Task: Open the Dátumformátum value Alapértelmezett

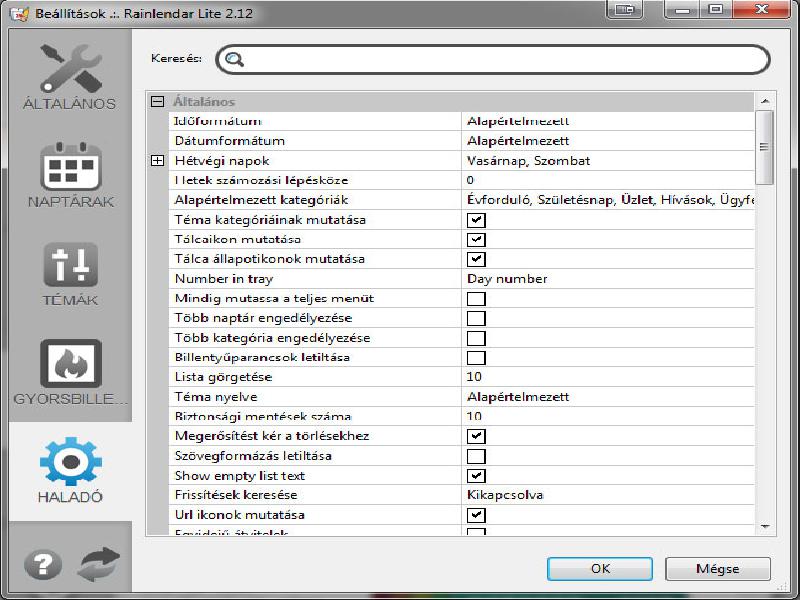Action: (517, 141)
